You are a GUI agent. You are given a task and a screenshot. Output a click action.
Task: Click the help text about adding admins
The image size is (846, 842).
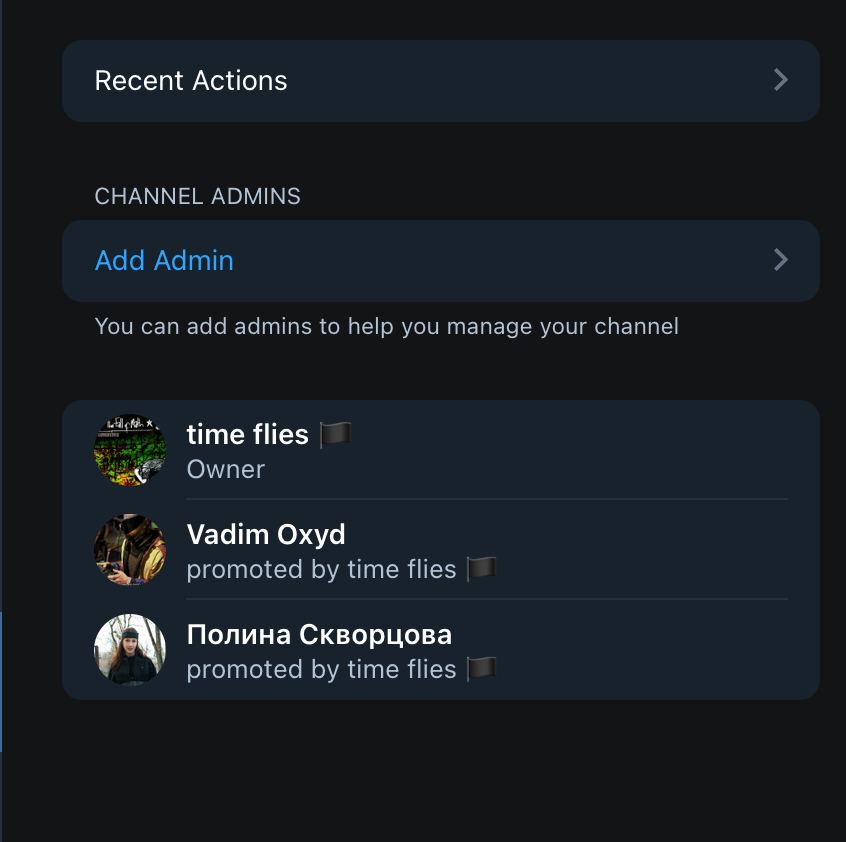[x=386, y=326]
